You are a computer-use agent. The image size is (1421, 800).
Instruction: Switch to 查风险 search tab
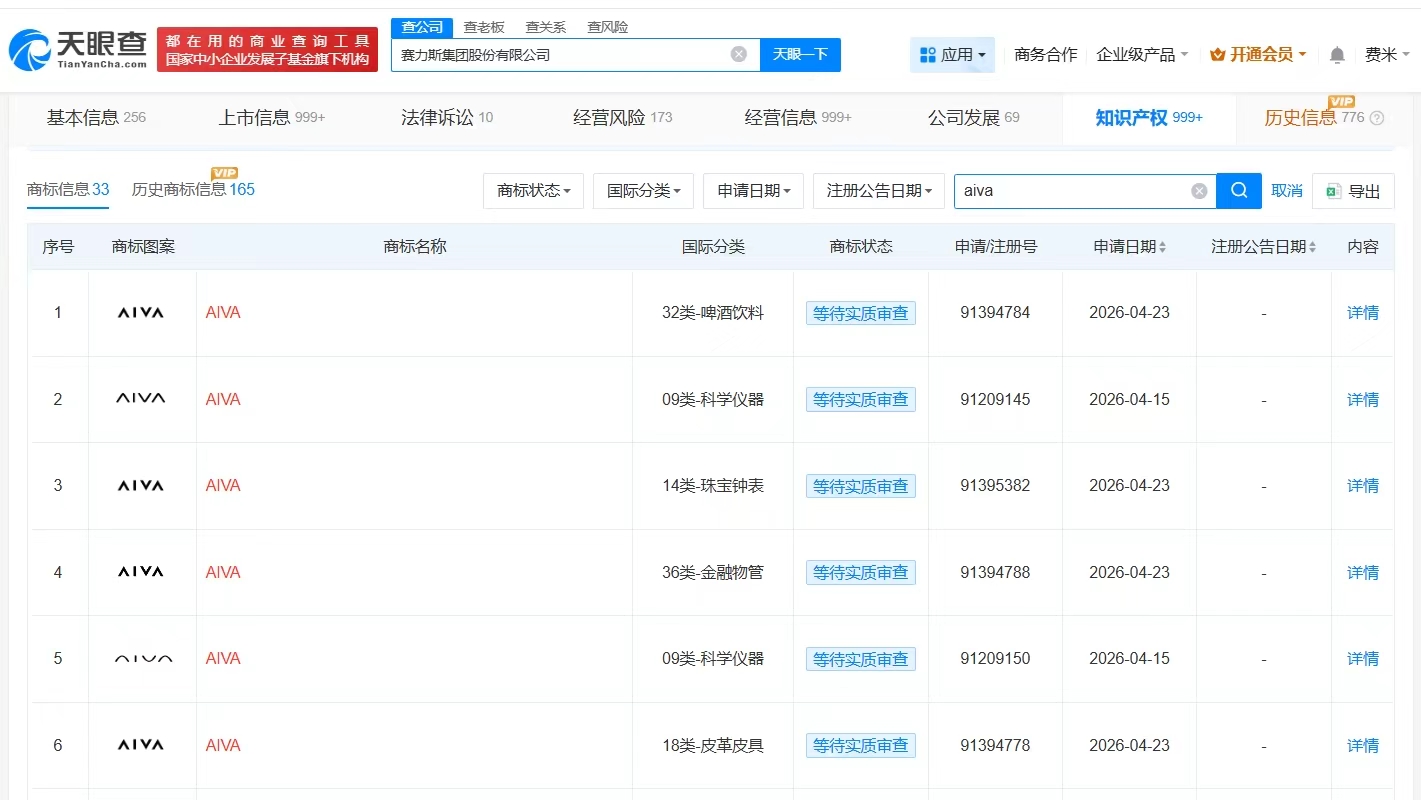click(x=608, y=27)
